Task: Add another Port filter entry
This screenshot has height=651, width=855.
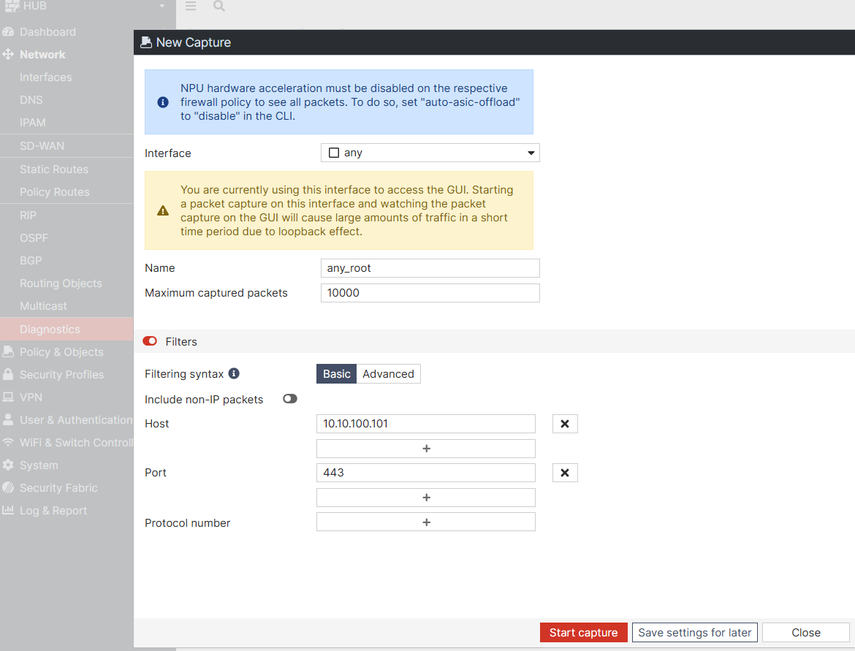Action: [x=426, y=498]
